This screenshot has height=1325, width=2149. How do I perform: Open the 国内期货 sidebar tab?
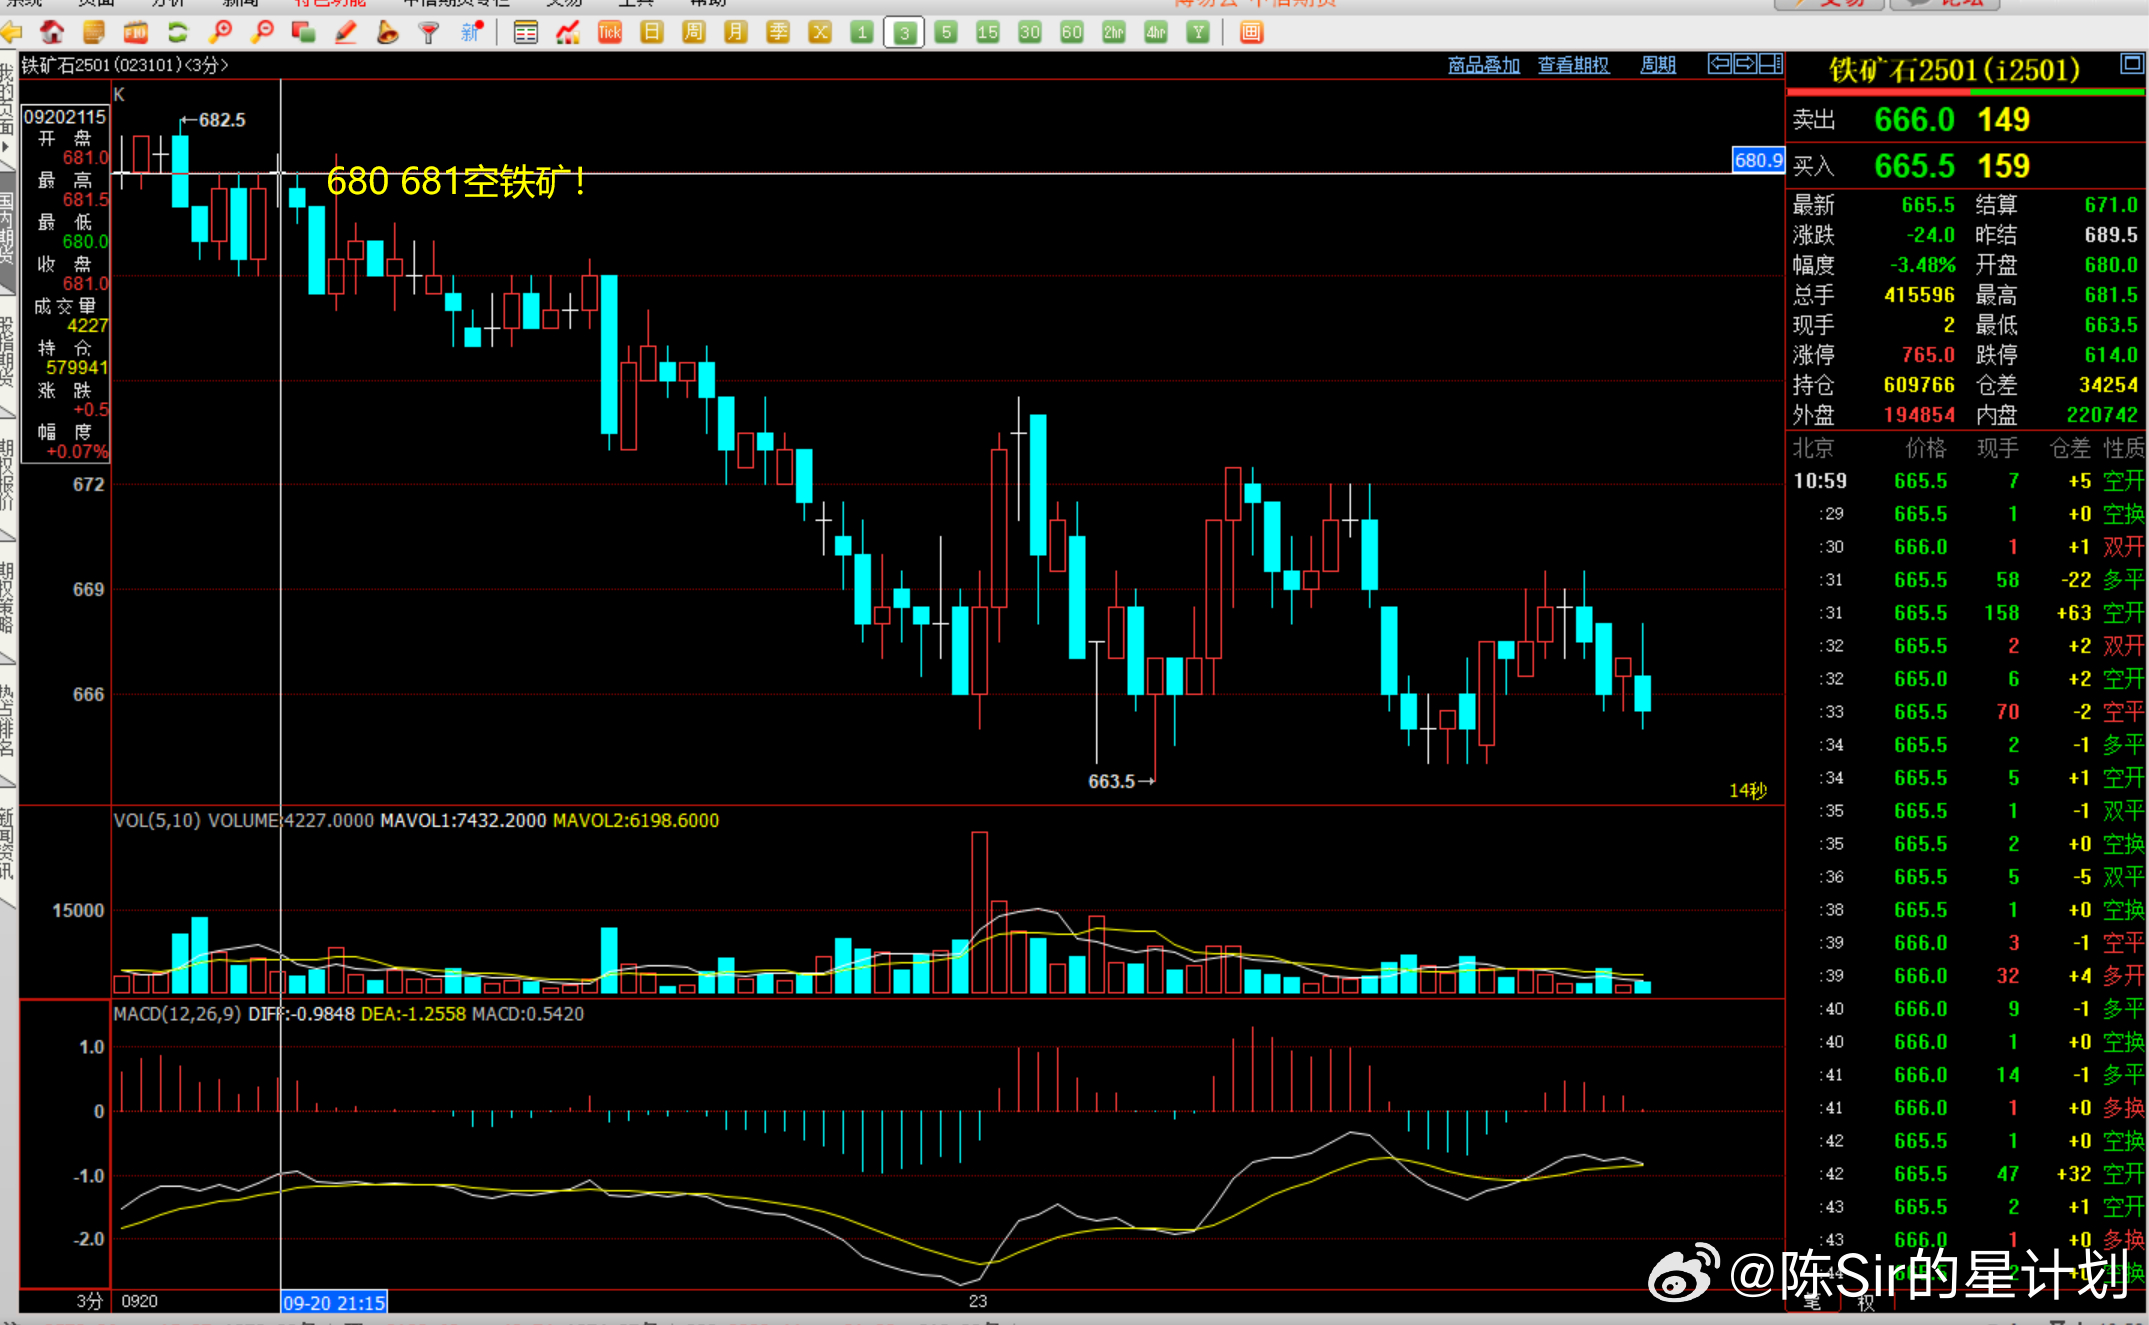[x=8, y=228]
